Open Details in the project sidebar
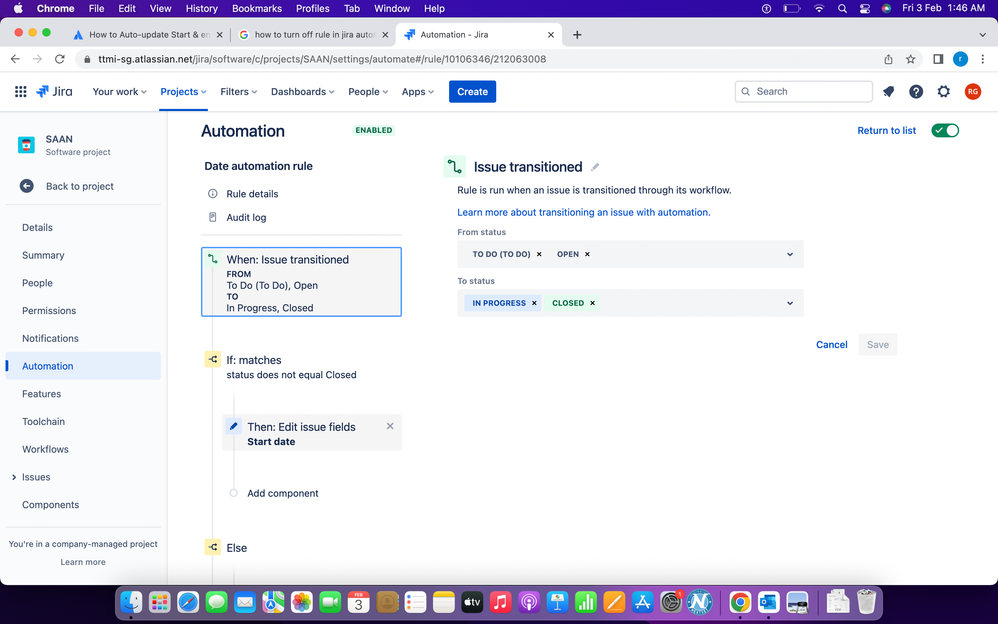This screenshot has height=624, width=998. click(37, 227)
